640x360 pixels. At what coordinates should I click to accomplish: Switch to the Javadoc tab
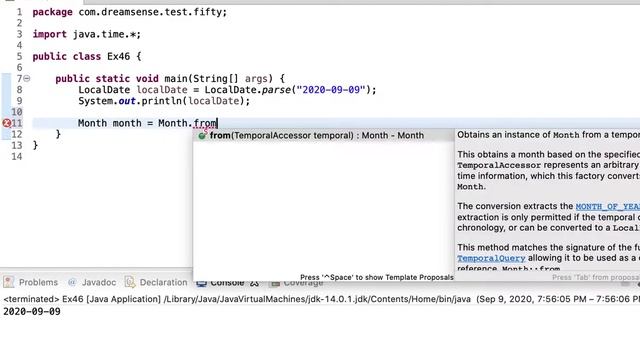[92, 282]
